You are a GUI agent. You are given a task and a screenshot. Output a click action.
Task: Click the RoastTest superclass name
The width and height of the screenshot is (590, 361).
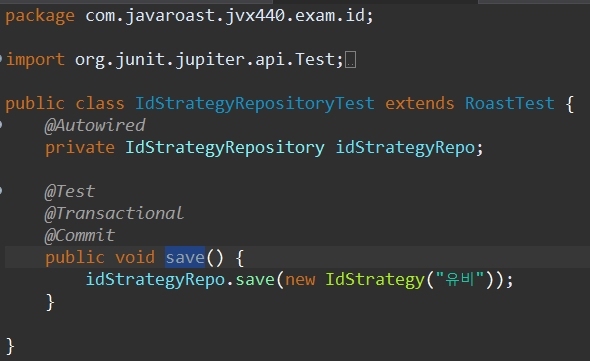coord(510,103)
